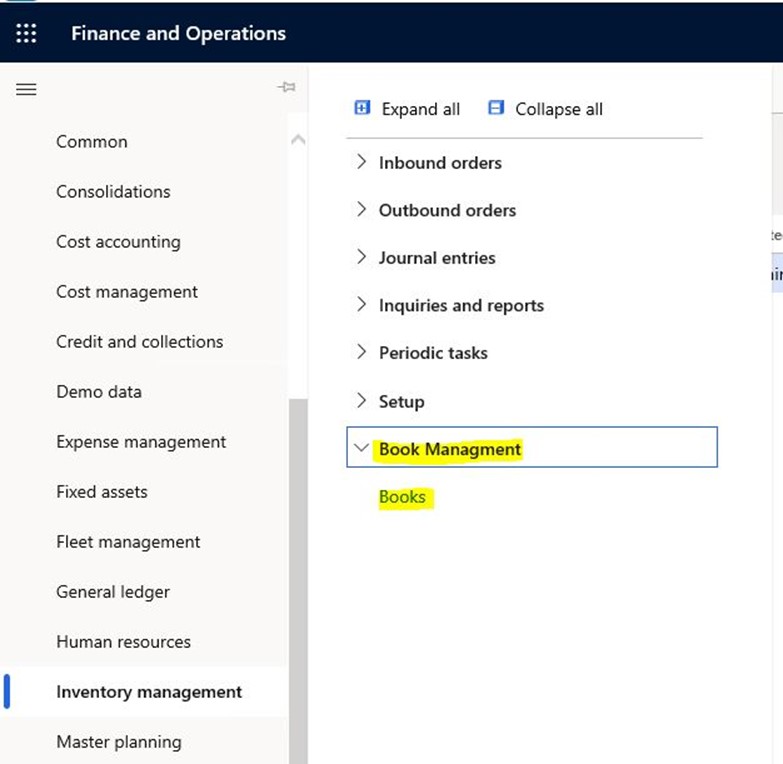783x764 pixels.
Task: Collapse the navigation pane hamburger icon
Action: [26, 89]
